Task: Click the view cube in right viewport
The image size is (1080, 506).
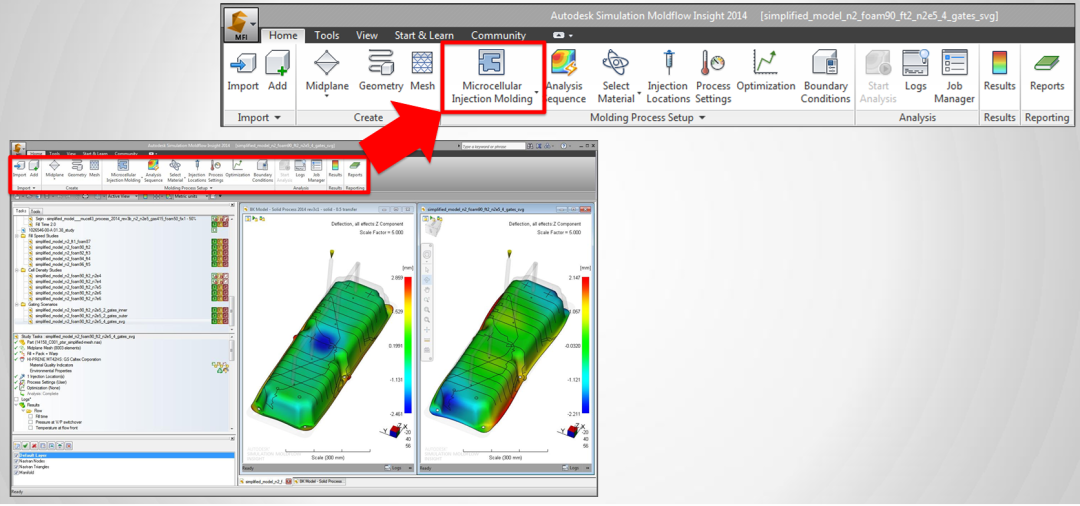Action: click(432, 229)
